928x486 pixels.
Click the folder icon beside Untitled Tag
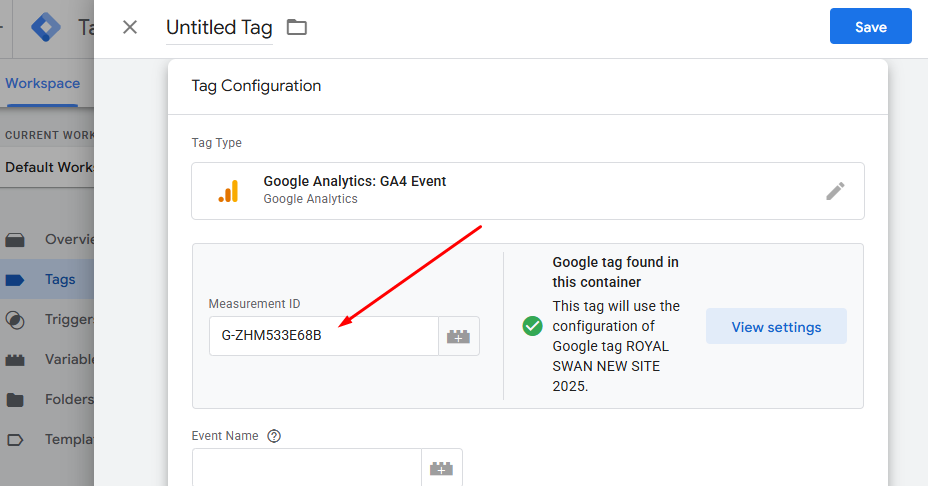297,27
